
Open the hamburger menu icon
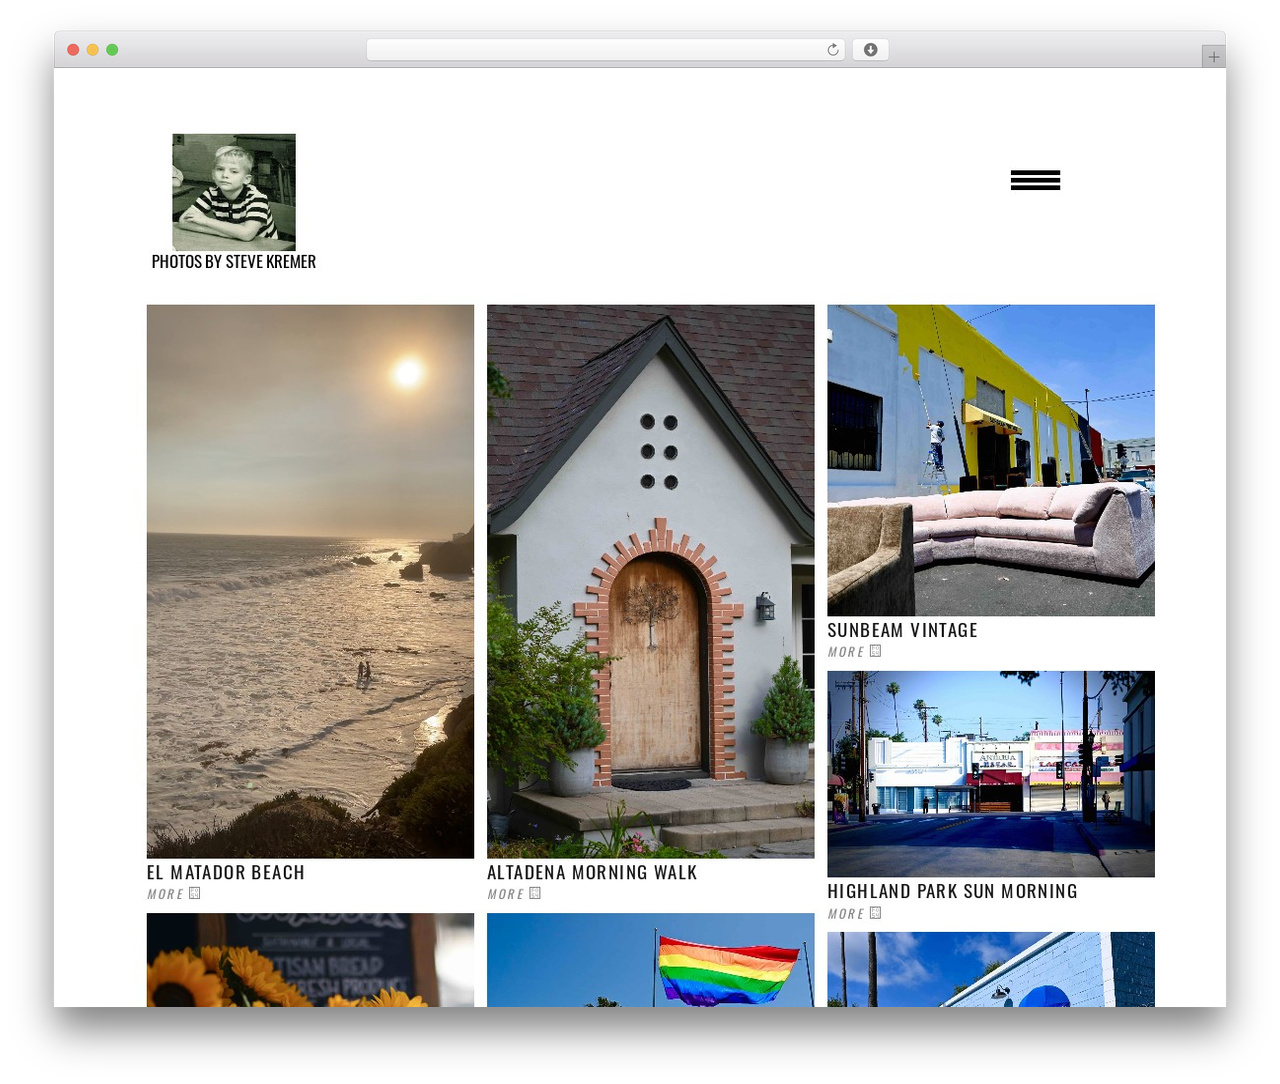click(x=1035, y=180)
